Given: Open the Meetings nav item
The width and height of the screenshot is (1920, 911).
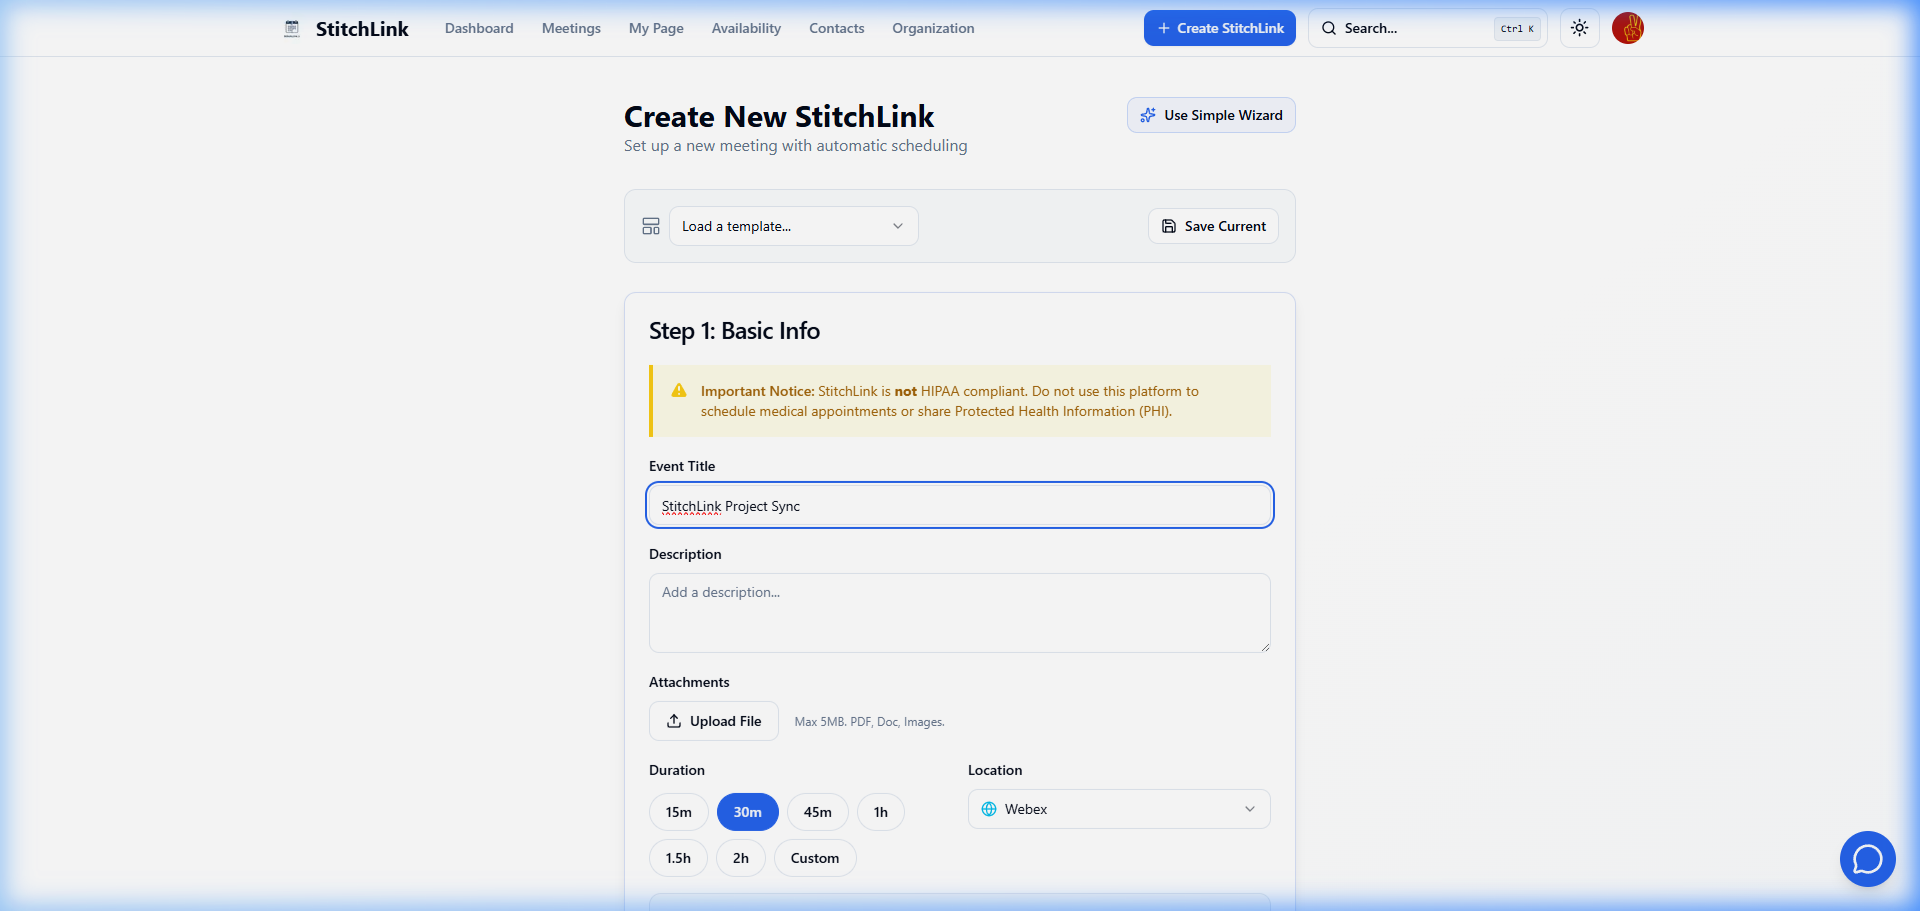Looking at the screenshot, I should (571, 28).
